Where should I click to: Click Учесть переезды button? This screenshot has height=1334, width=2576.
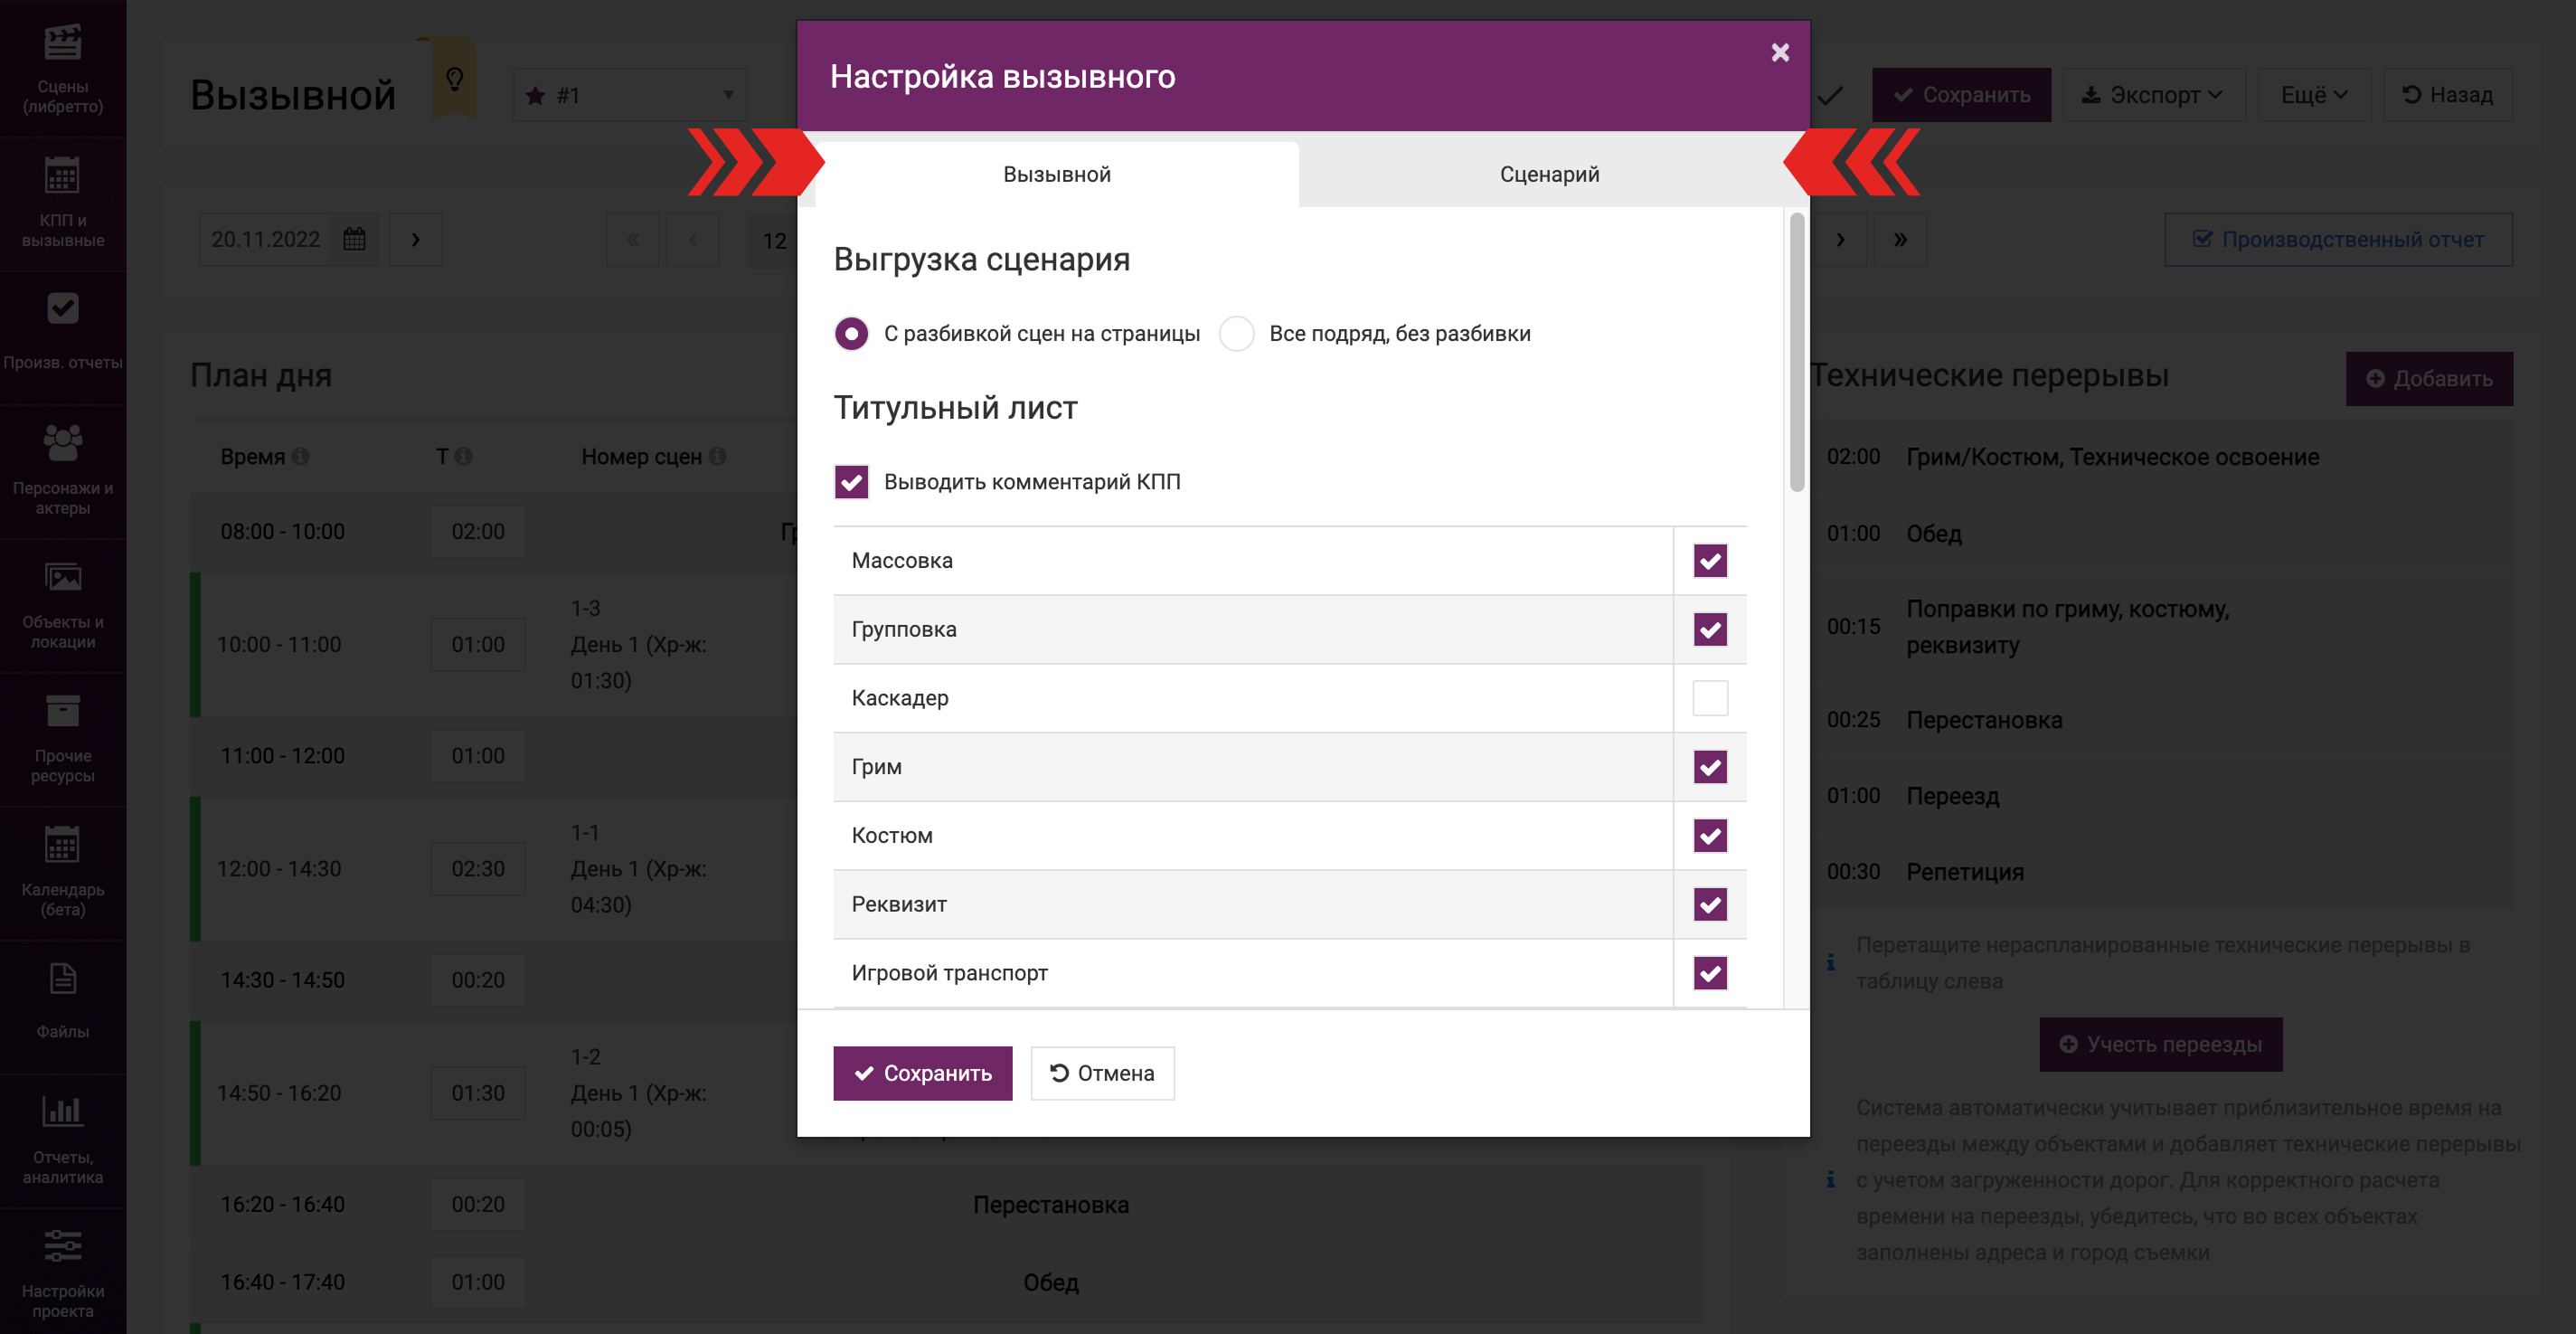(x=2161, y=1044)
